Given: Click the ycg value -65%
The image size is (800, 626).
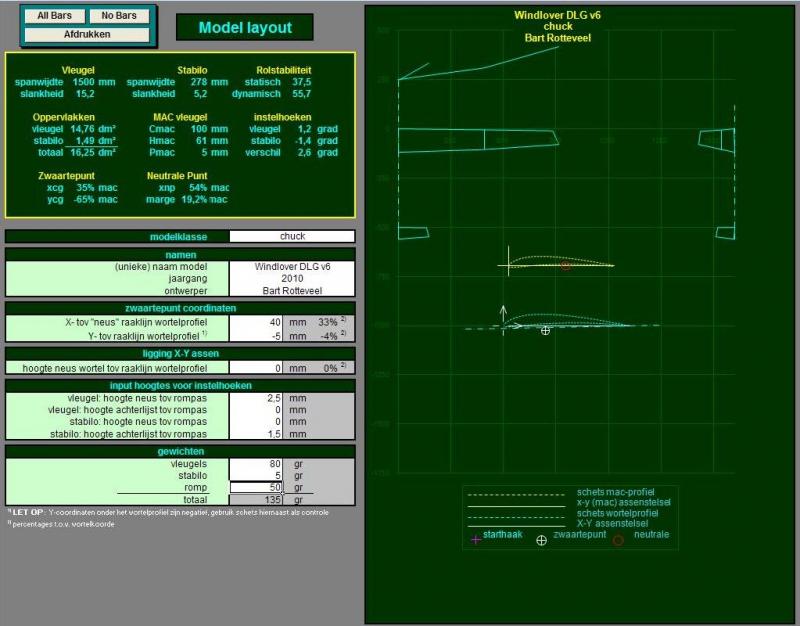Looking at the screenshot, I should point(84,199).
